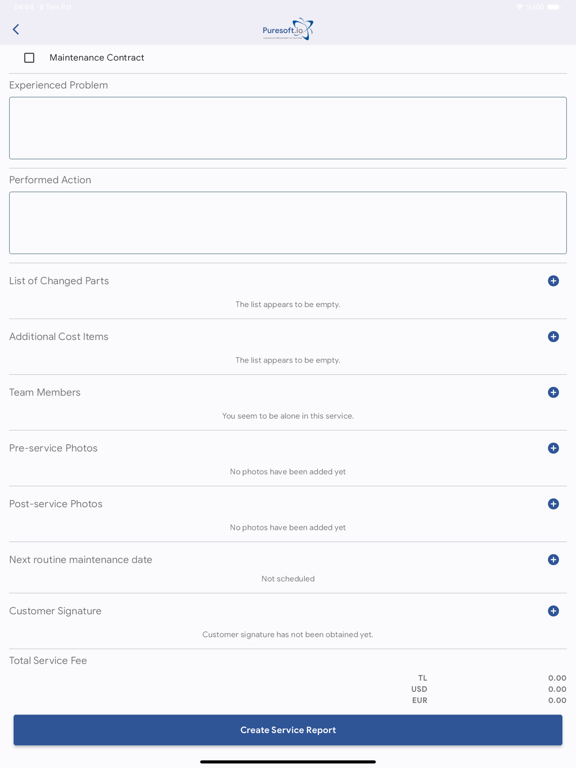Add an item to List of Changed Parts
This screenshot has height=768, width=576.
(553, 281)
